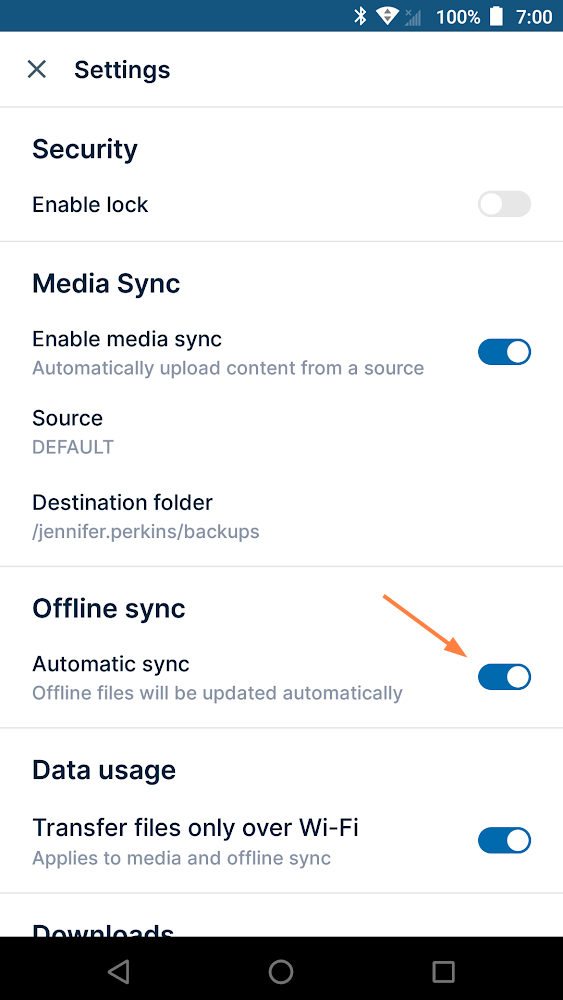
Task: Tap the Wi-Fi status bar icon
Action: tap(387, 16)
